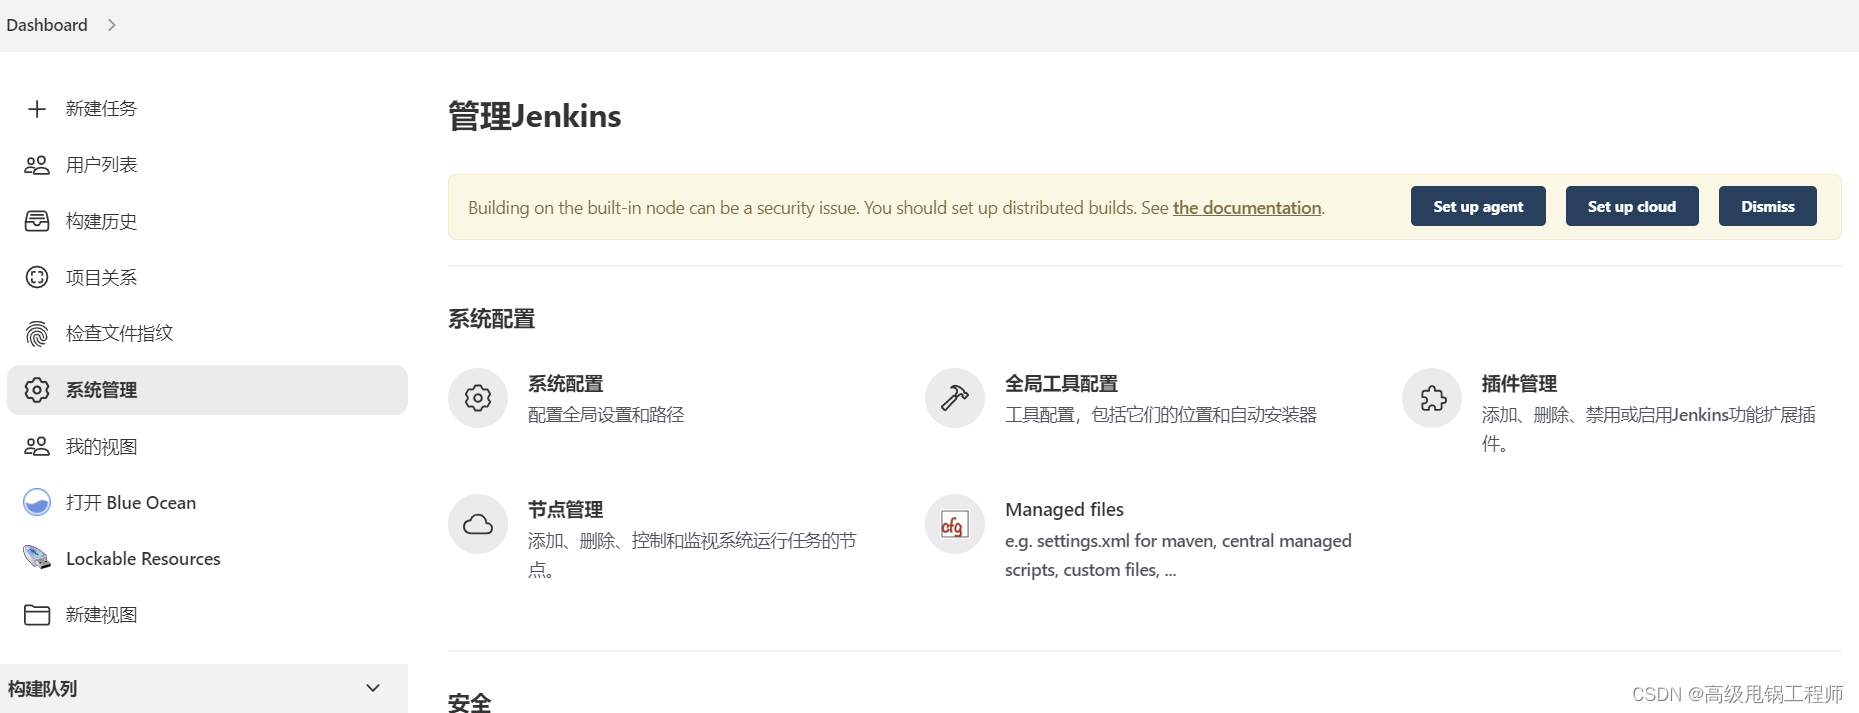This screenshot has width=1859, height=713.
Task: Click the gear icon for 系统配置 card
Action: [478, 398]
